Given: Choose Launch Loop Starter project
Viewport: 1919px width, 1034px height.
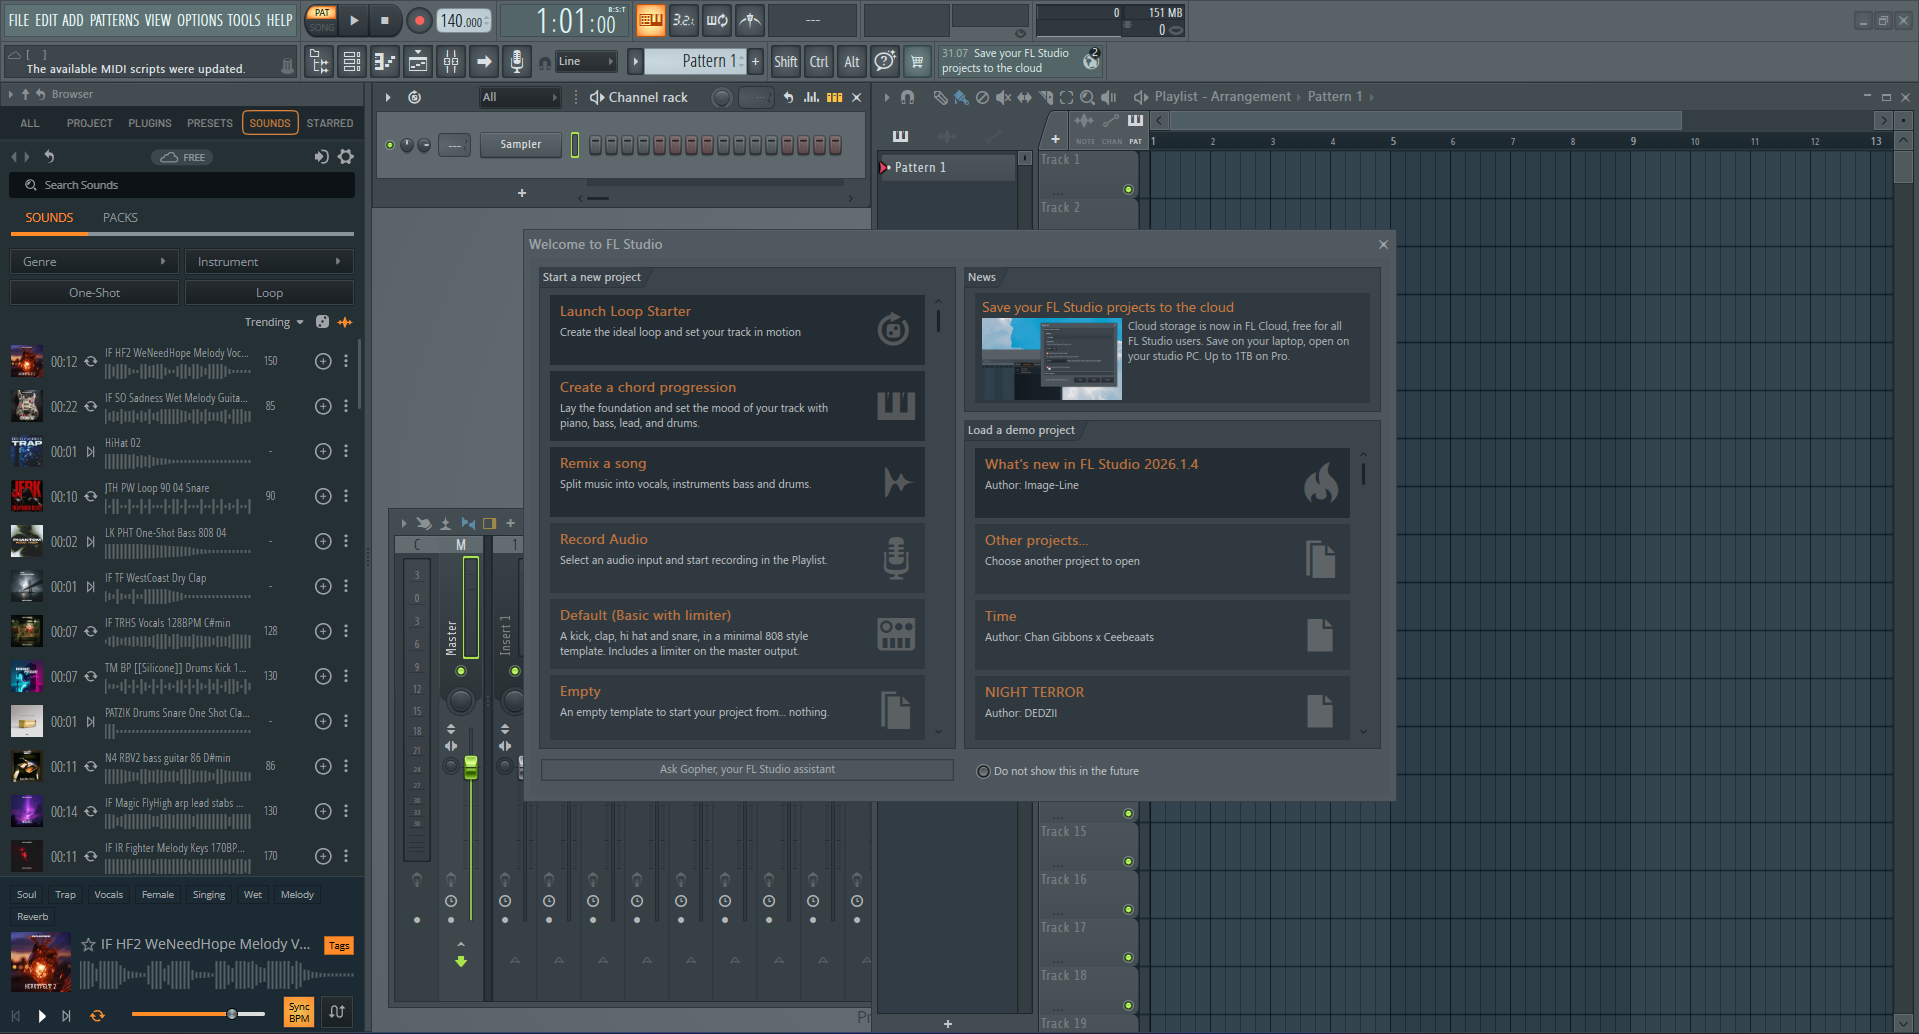Looking at the screenshot, I should (x=737, y=330).
